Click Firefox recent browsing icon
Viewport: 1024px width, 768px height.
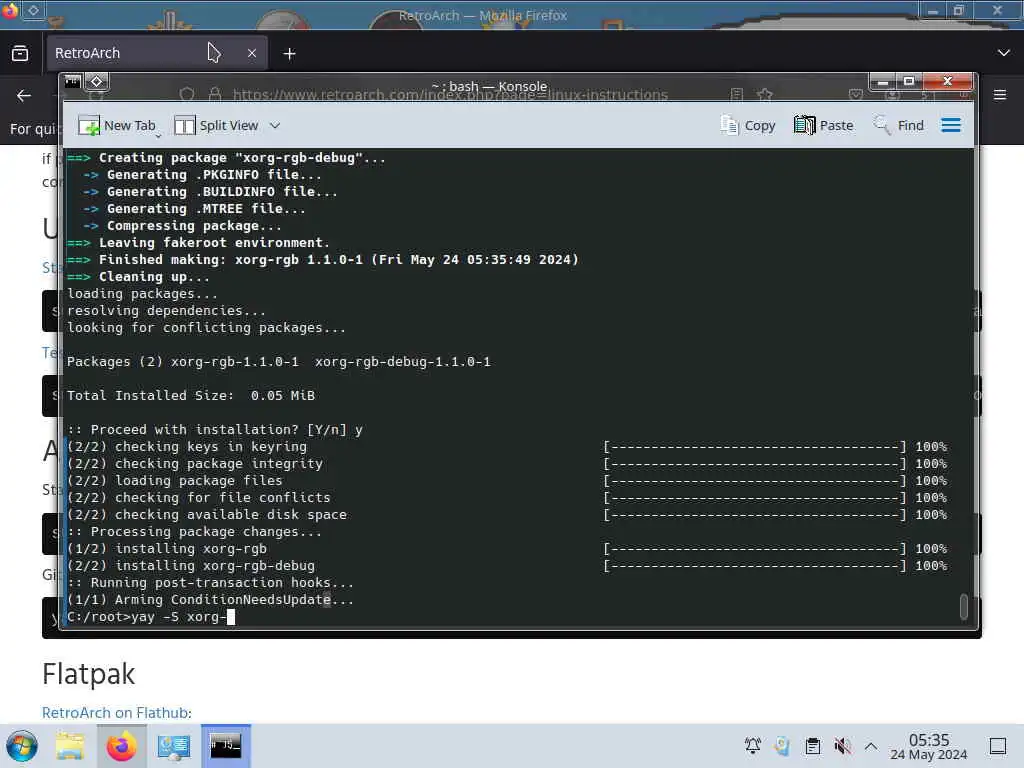click(x=20, y=53)
